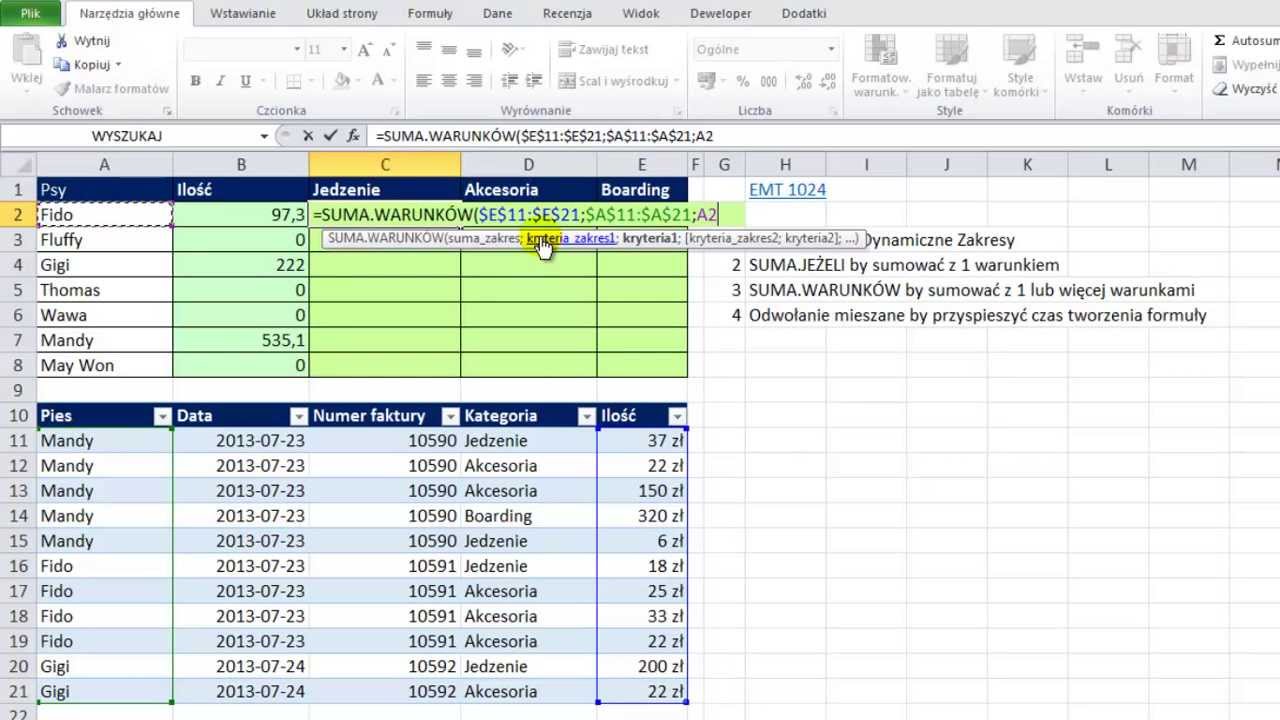Click the Wytnij scissors icon
The width and height of the screenshot is (1280, 720).
(x=62, y=41)
